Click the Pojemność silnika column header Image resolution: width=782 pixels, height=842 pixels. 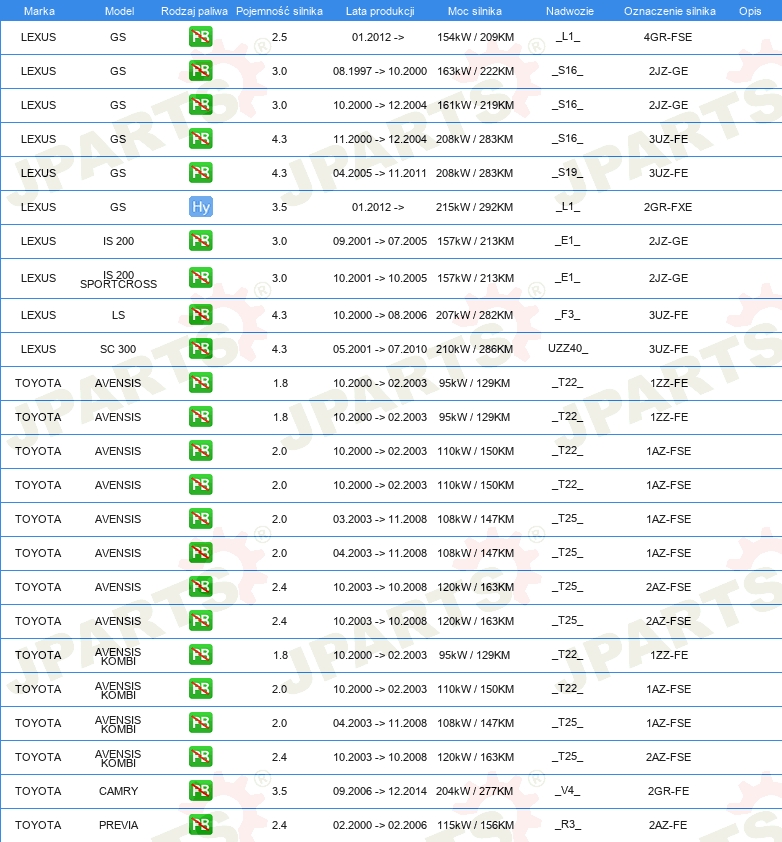tap(279, 11)
